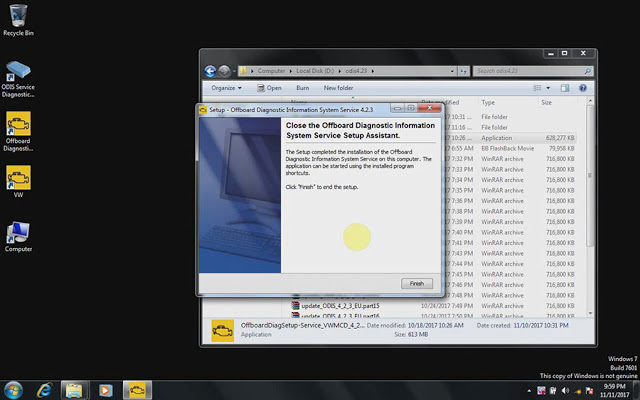
Task: Click the setup dialog title bar icon
Action: point(203,109)
